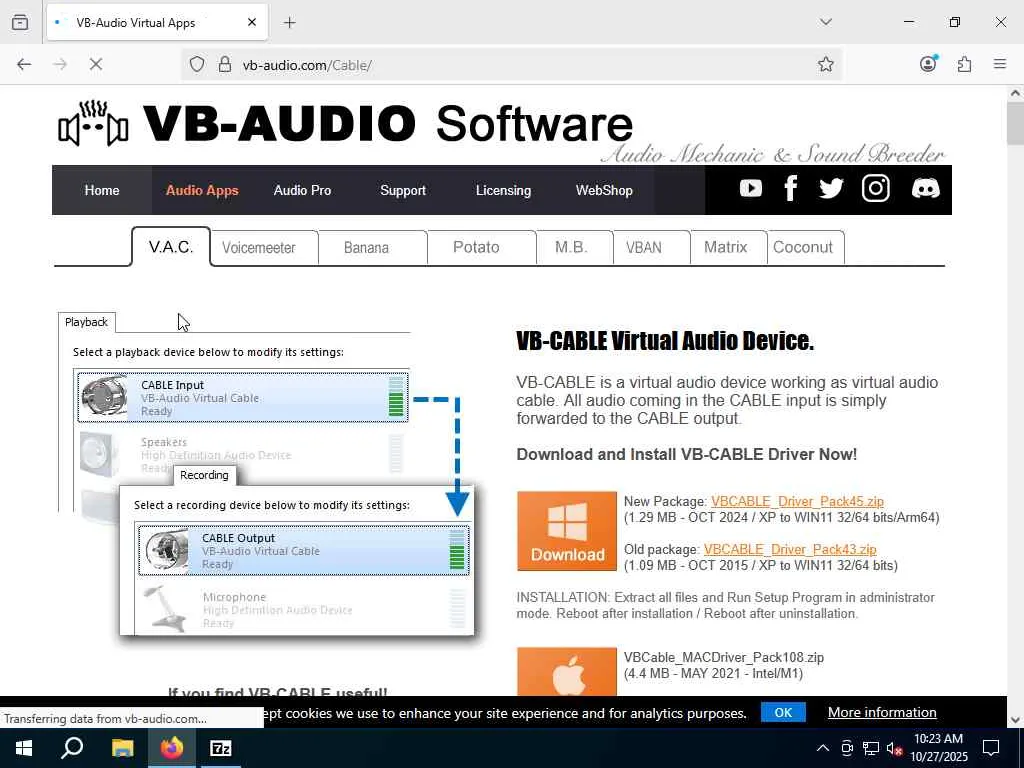The width and height of the screenshot is (1024, 768).
Task: Go back to previous page
Action: tap(24, 64)
